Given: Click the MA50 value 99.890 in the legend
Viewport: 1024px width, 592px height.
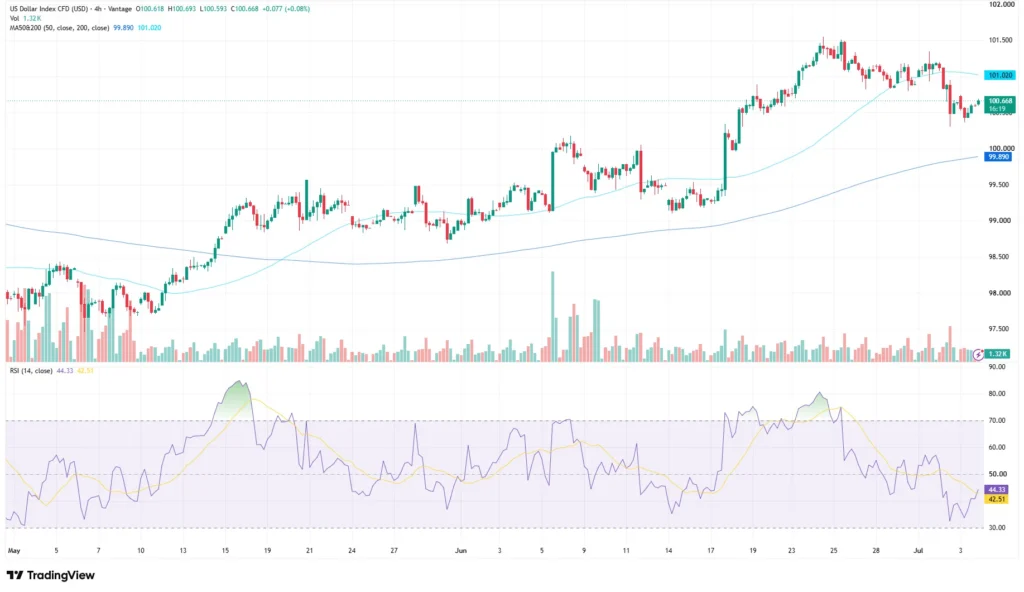Looking at the screenshot, I should tap(123, 28).
